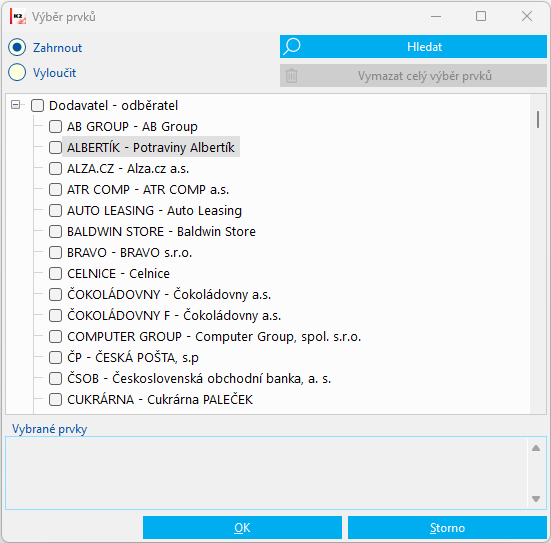Close the Výběr prvků window
The height and width of the screenshot is (543, 551).
point(526,16)
